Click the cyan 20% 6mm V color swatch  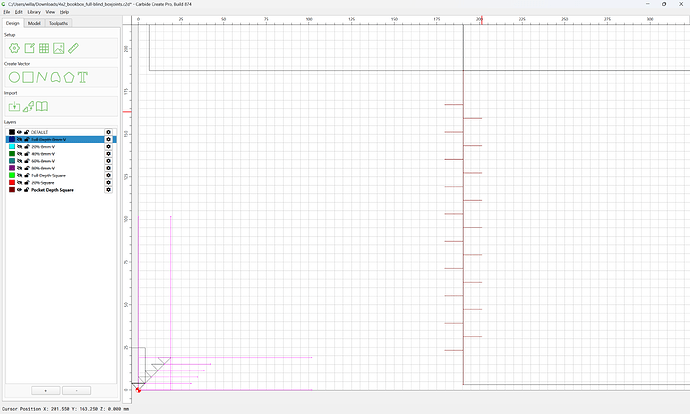(12, 147)
